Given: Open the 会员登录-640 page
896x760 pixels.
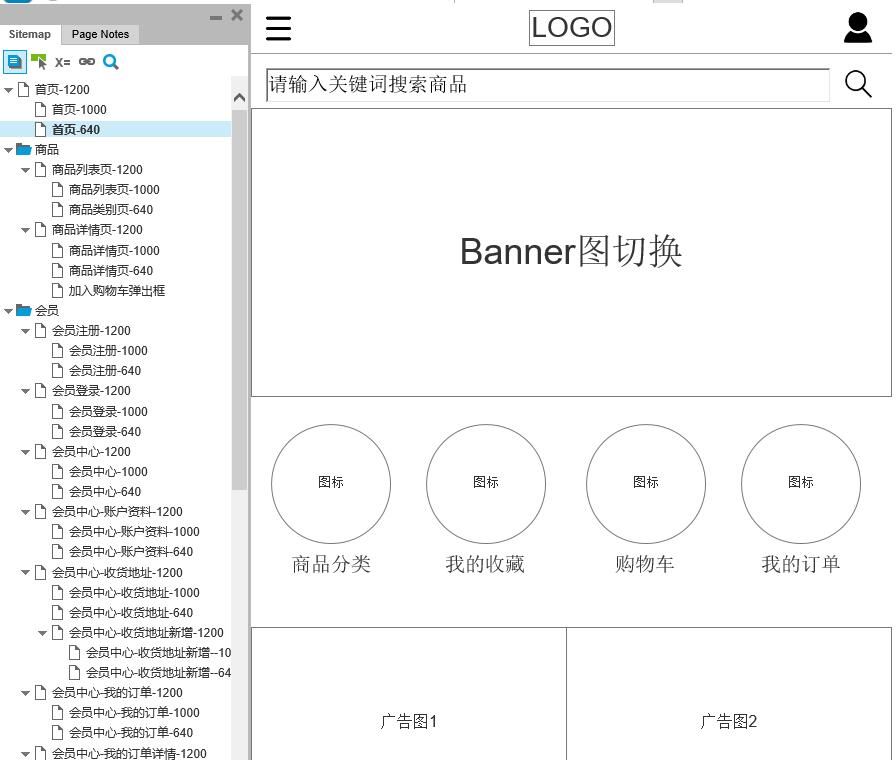Looking at the screenshot, I should point(104,432).
